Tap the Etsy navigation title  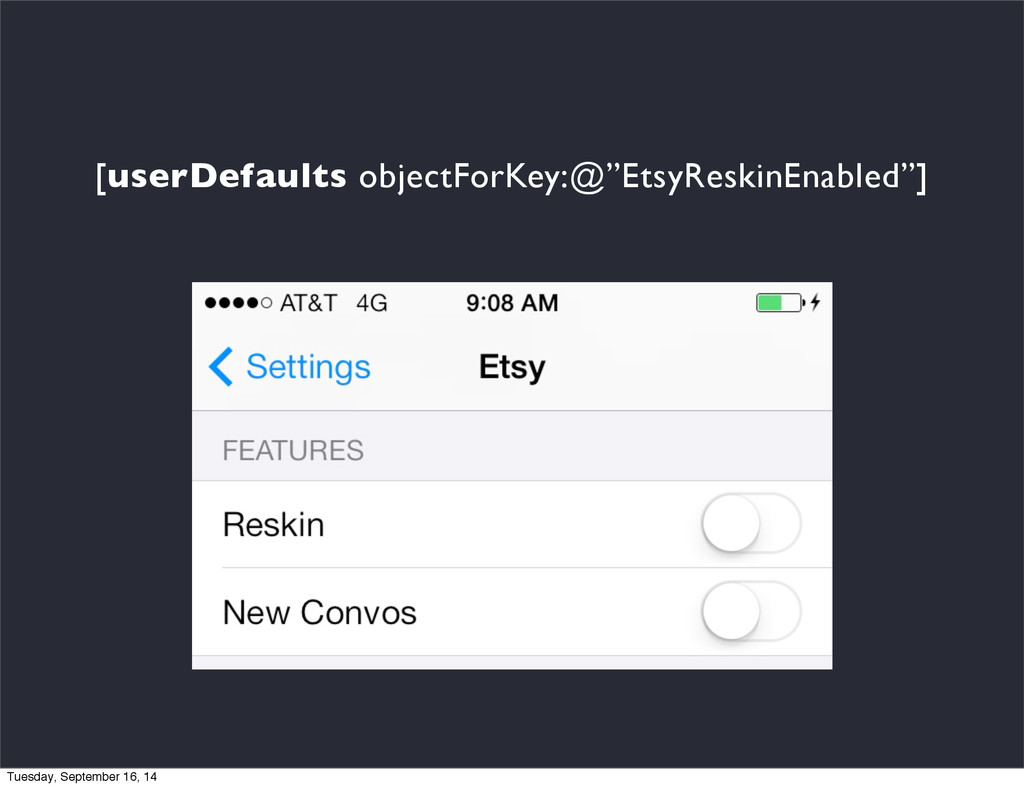coord(512,367)
